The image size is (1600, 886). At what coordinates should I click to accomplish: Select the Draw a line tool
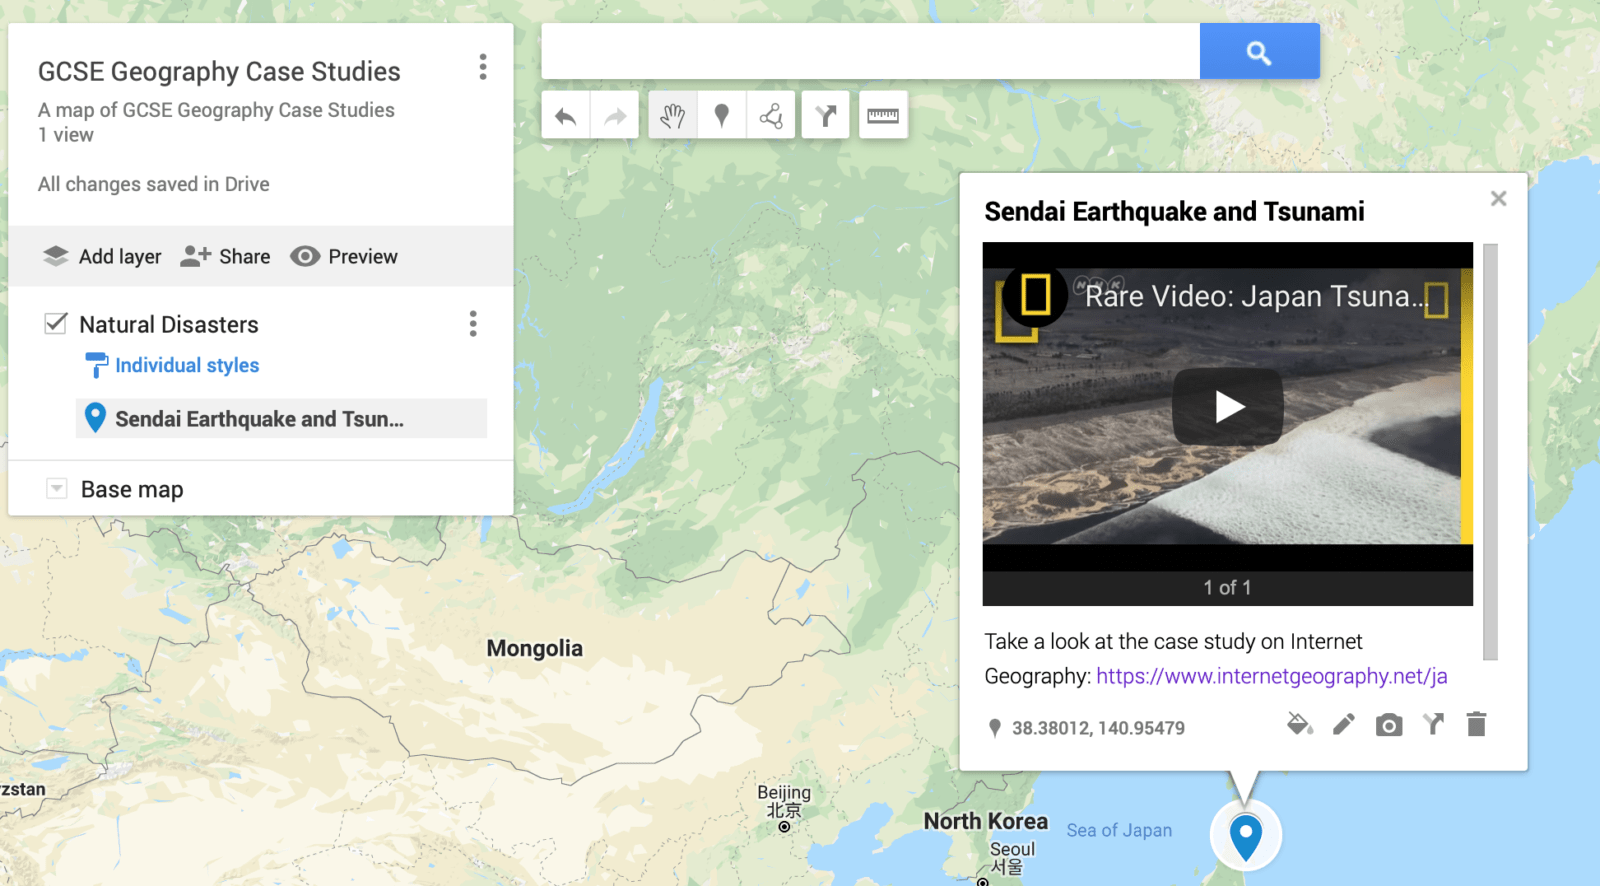[x=771, y=116]
